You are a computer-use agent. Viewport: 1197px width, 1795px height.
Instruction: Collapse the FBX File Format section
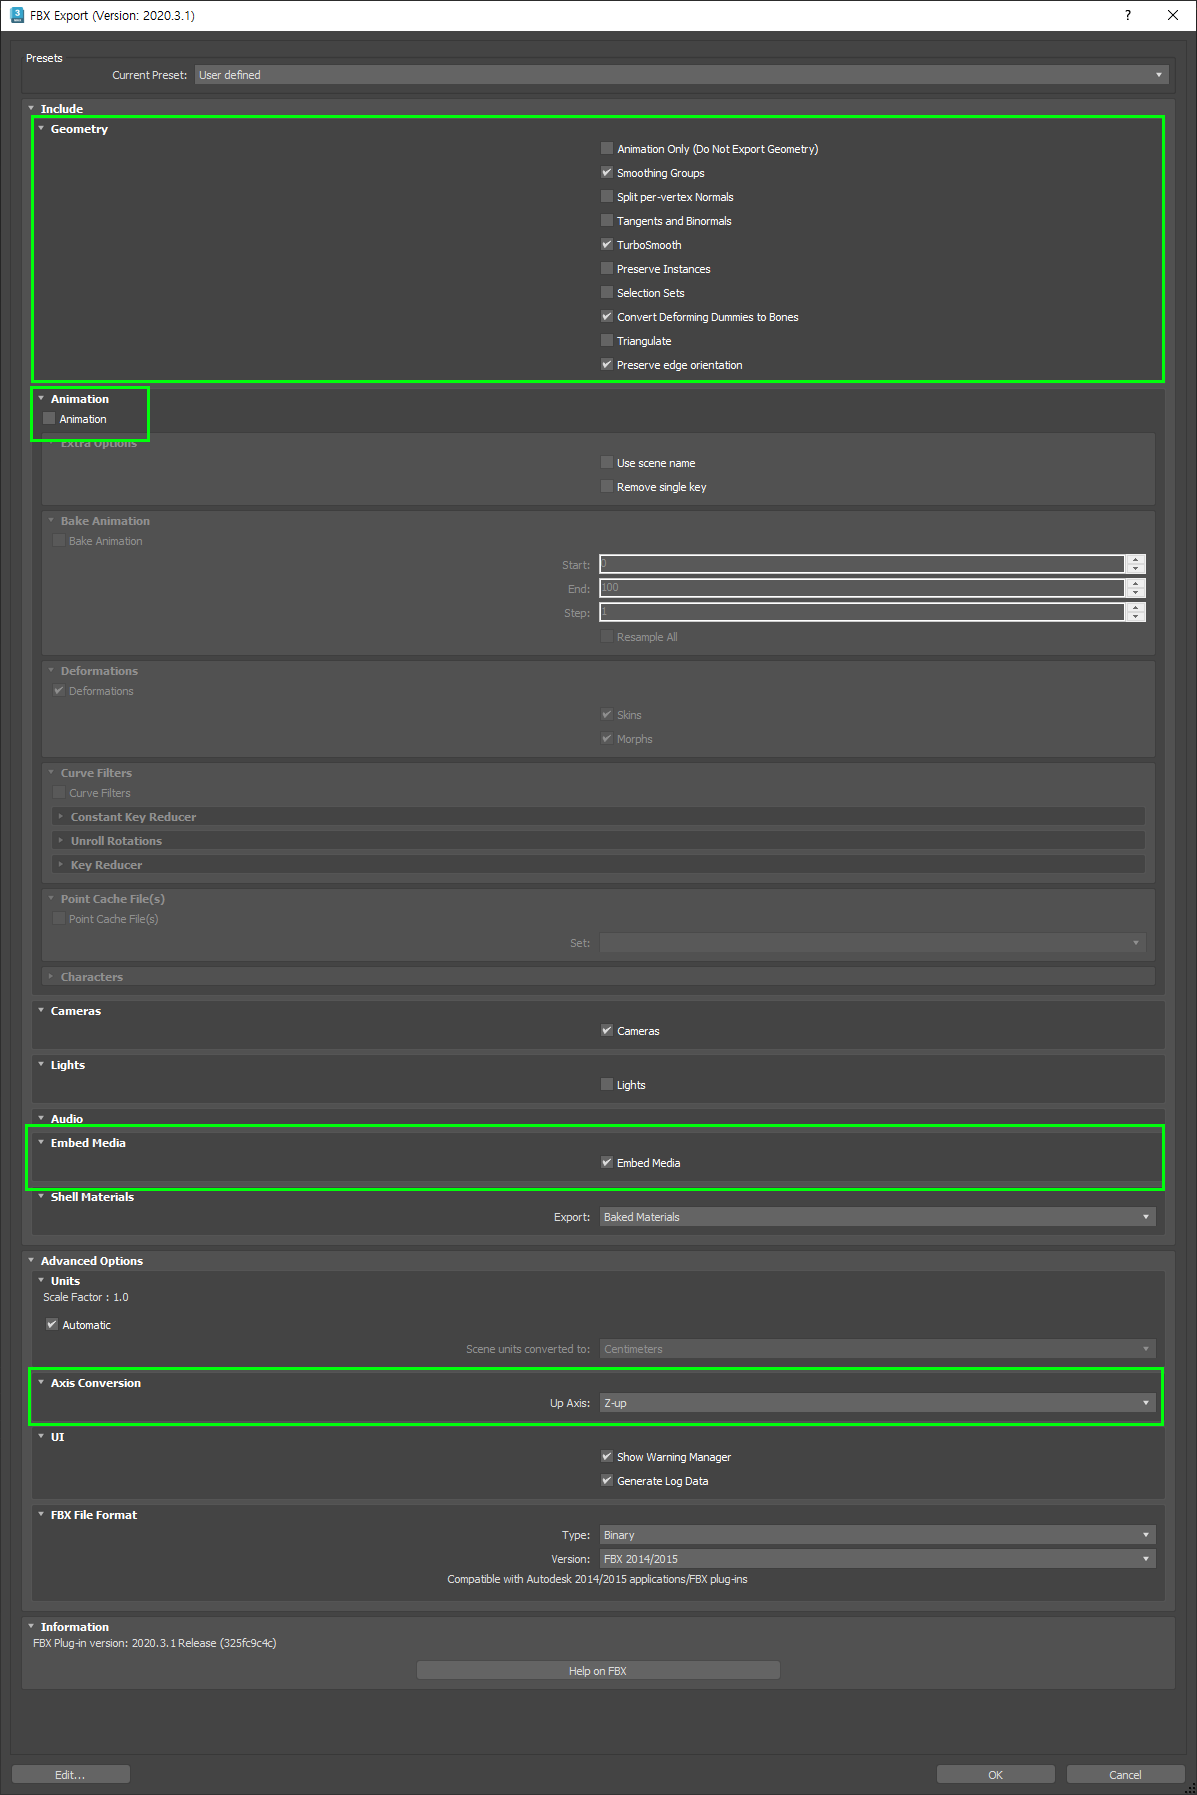point(41,1515)
